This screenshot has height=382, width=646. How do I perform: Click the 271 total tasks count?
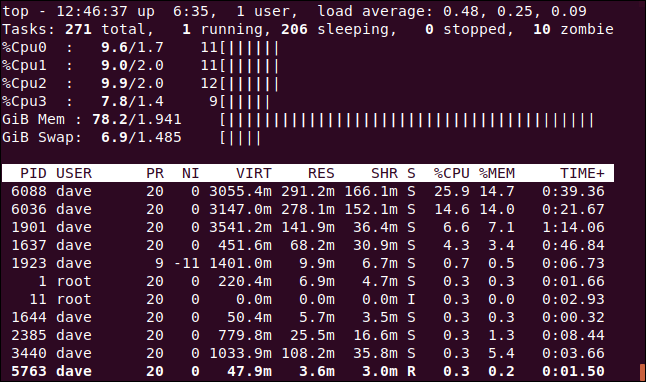coord(78,29)
